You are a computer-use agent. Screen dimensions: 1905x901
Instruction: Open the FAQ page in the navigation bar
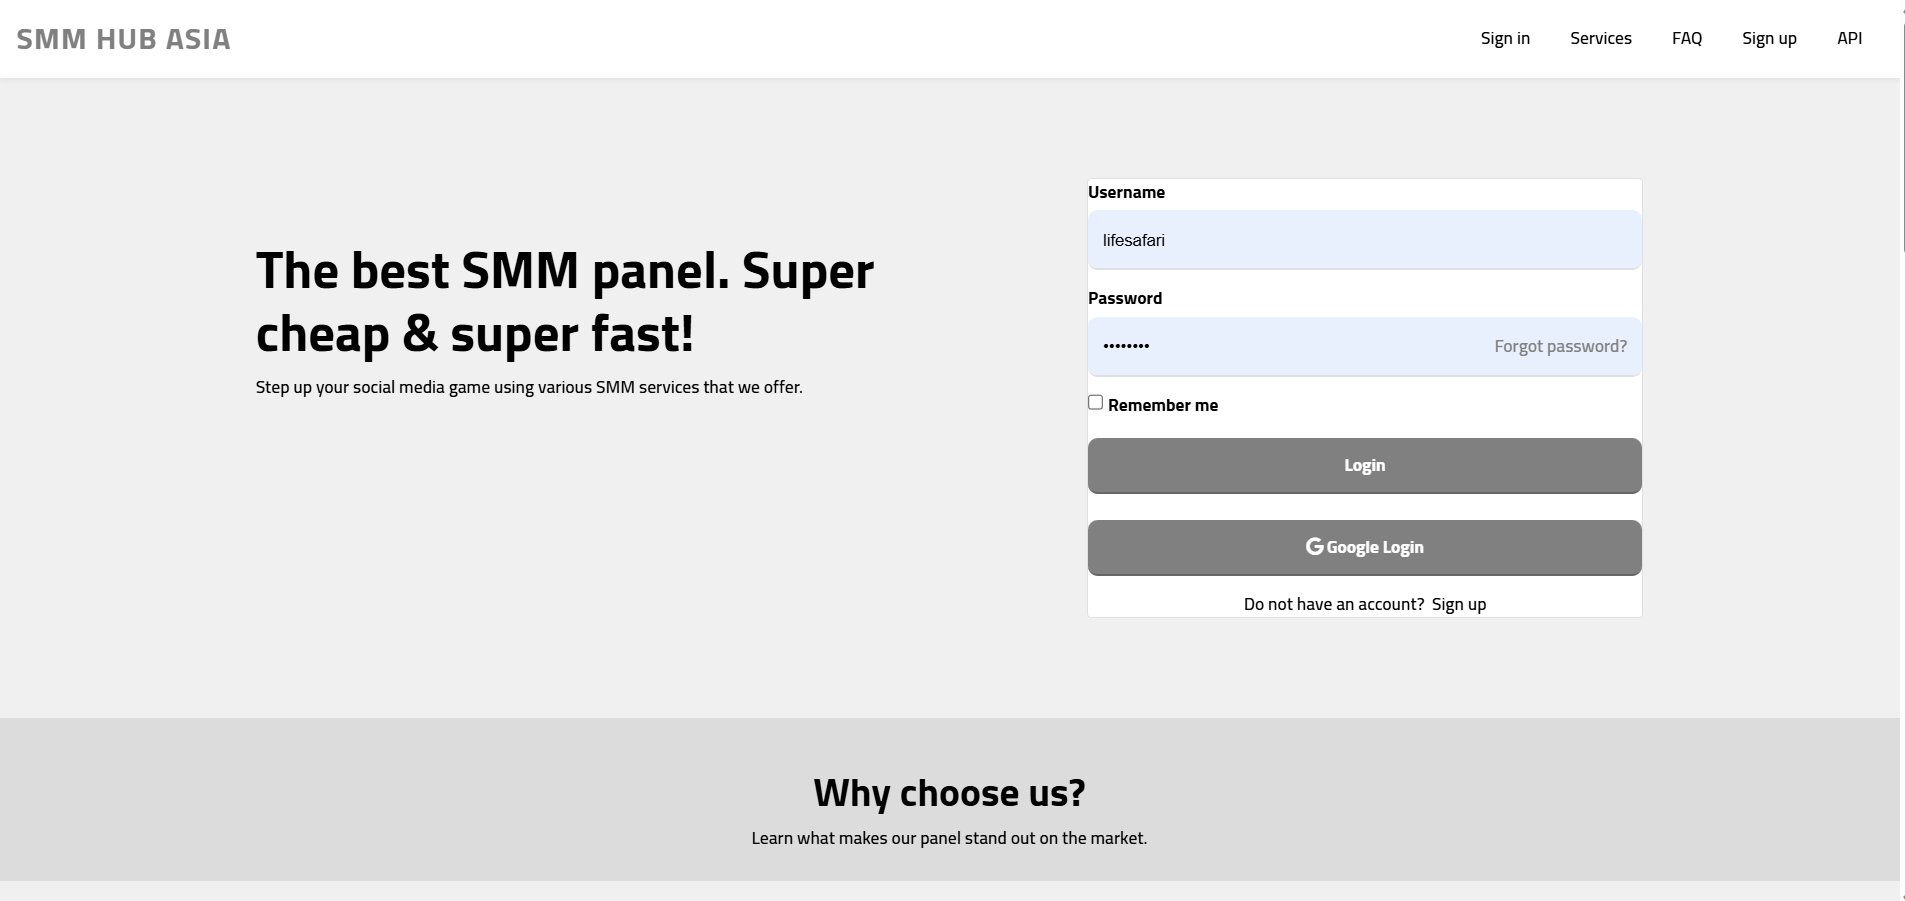point(1686,38)
